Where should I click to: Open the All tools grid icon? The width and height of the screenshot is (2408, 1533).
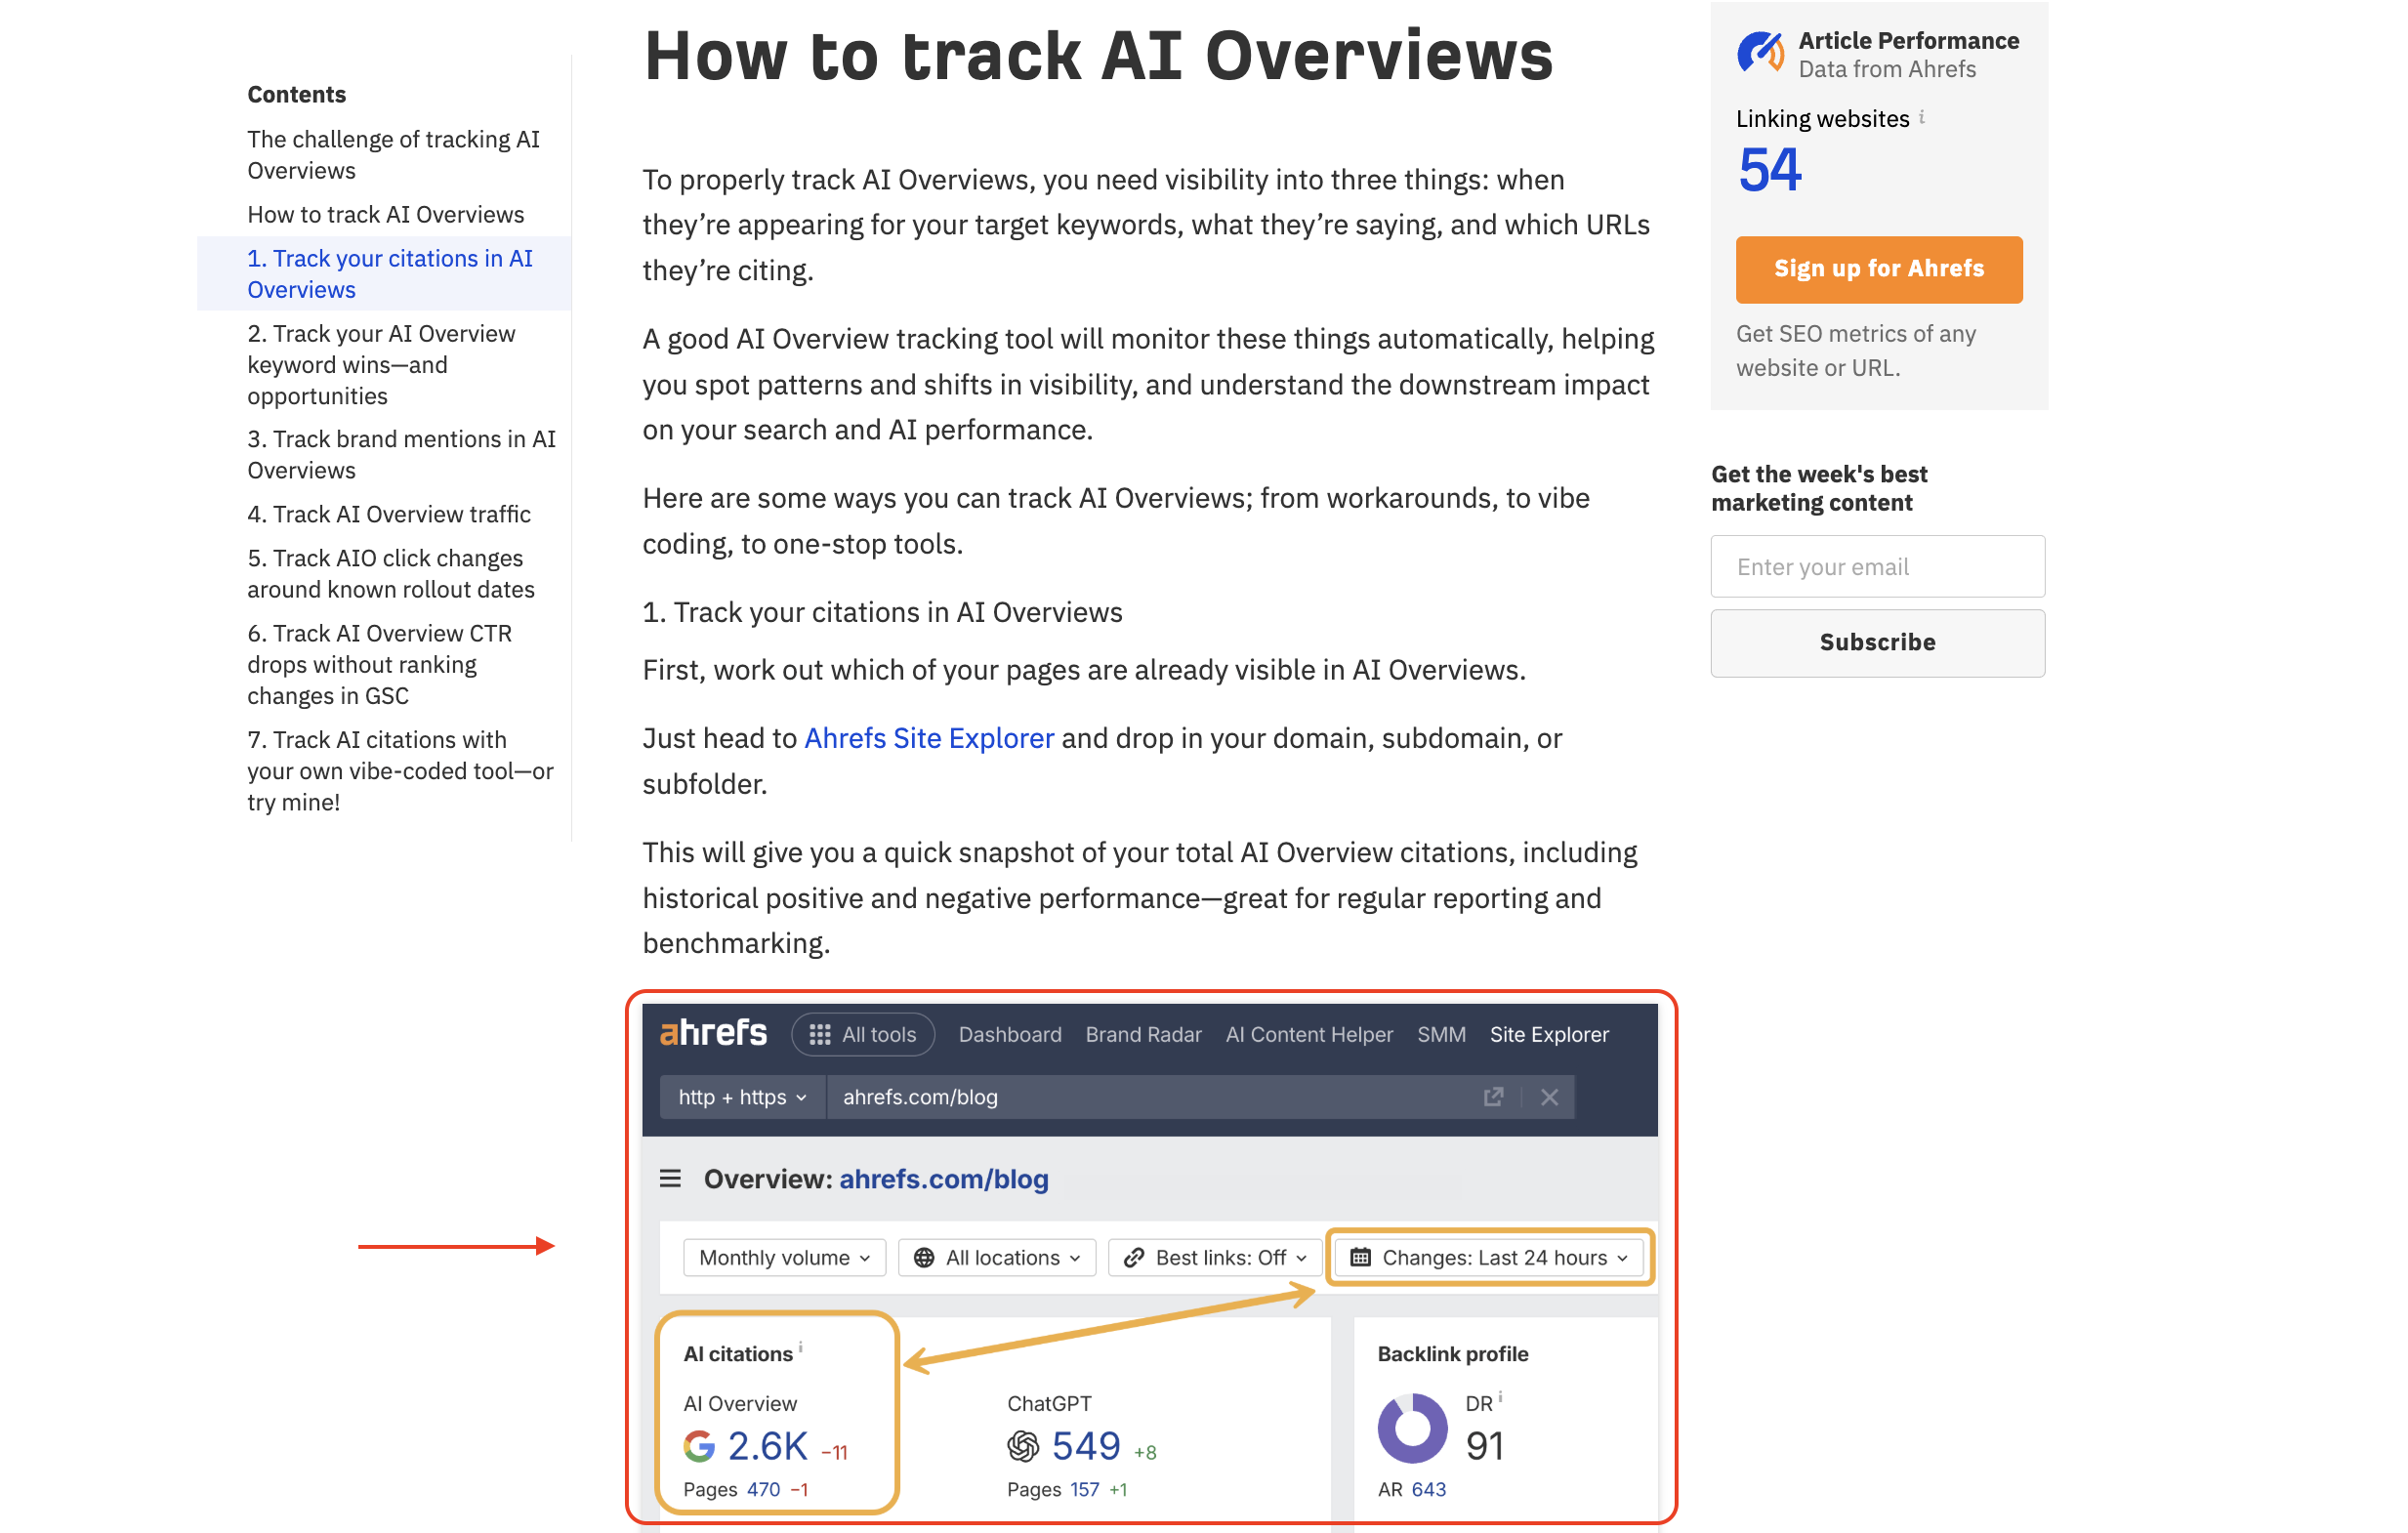821,1035
